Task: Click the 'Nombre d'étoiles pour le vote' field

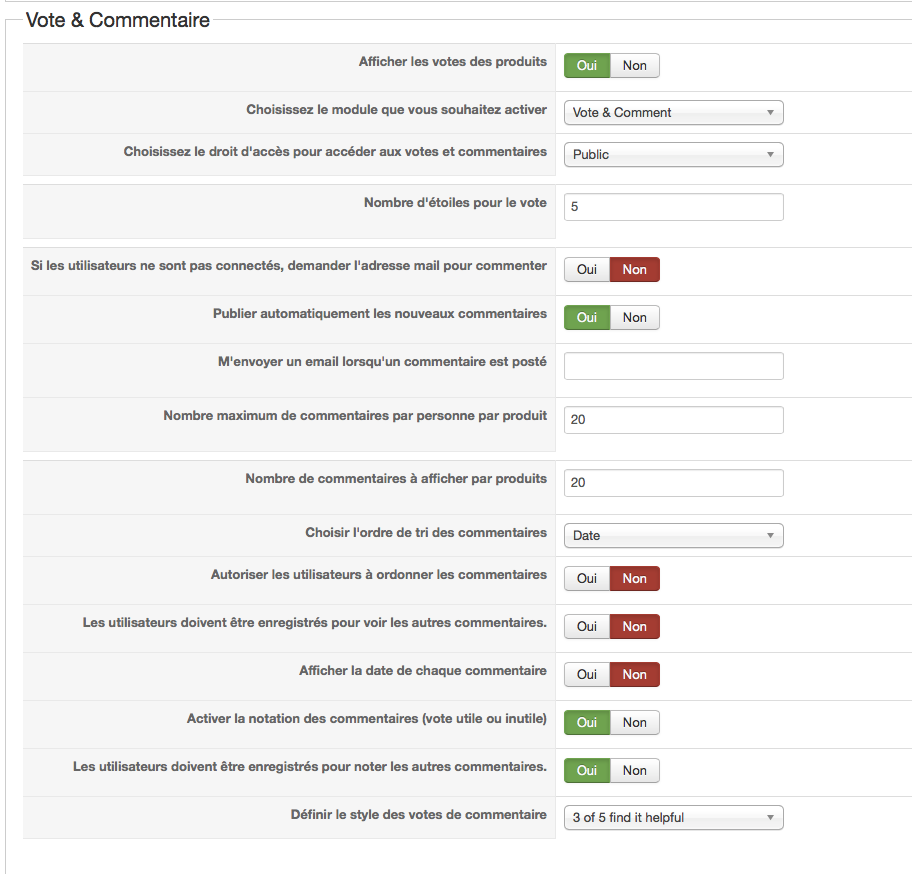Action: pyautogui.click(x=673, y=207)
